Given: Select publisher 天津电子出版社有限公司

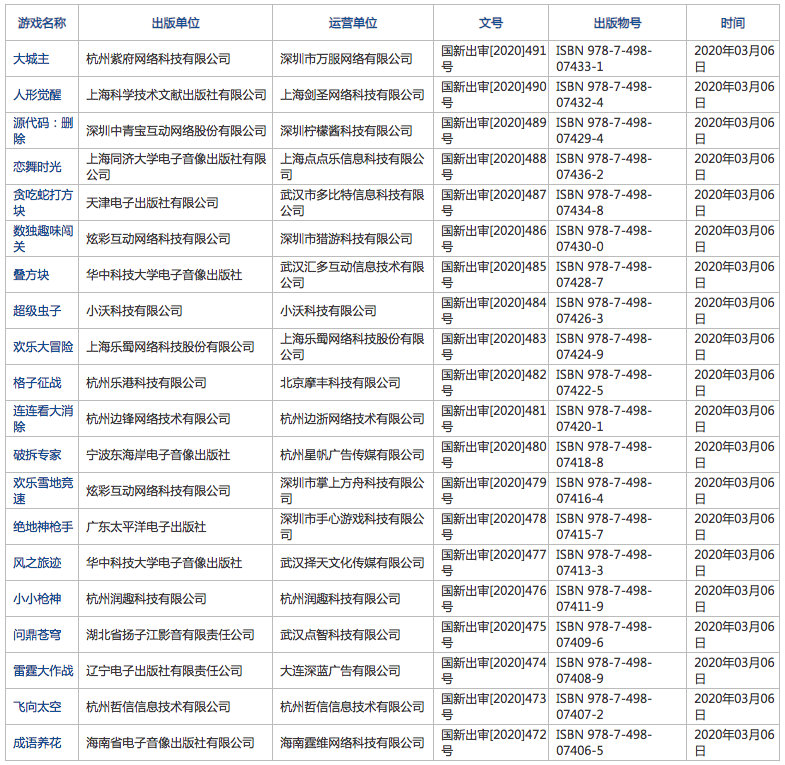Looking at the screenshot, I should [x=152, y=203].
